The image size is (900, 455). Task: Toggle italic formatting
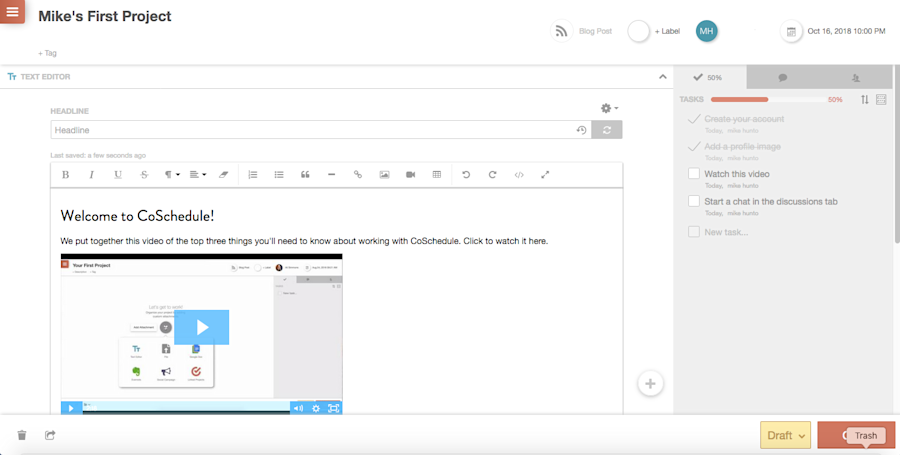[x=91, y=174]
